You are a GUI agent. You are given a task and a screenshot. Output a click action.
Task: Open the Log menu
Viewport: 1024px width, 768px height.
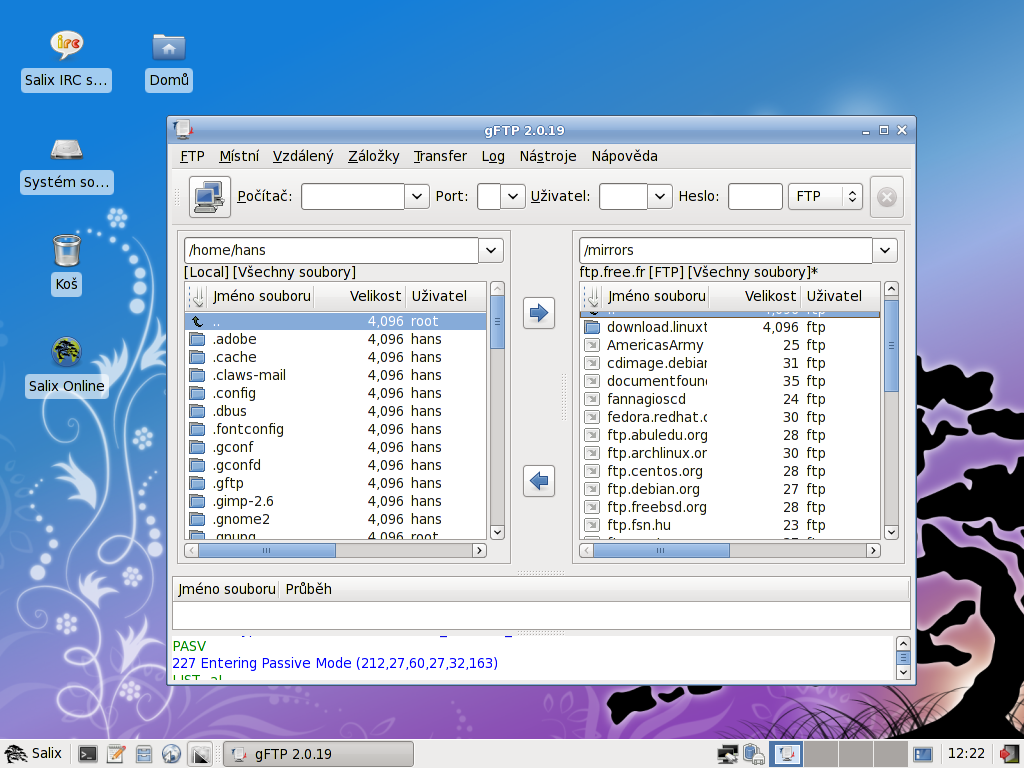point(493,156)
